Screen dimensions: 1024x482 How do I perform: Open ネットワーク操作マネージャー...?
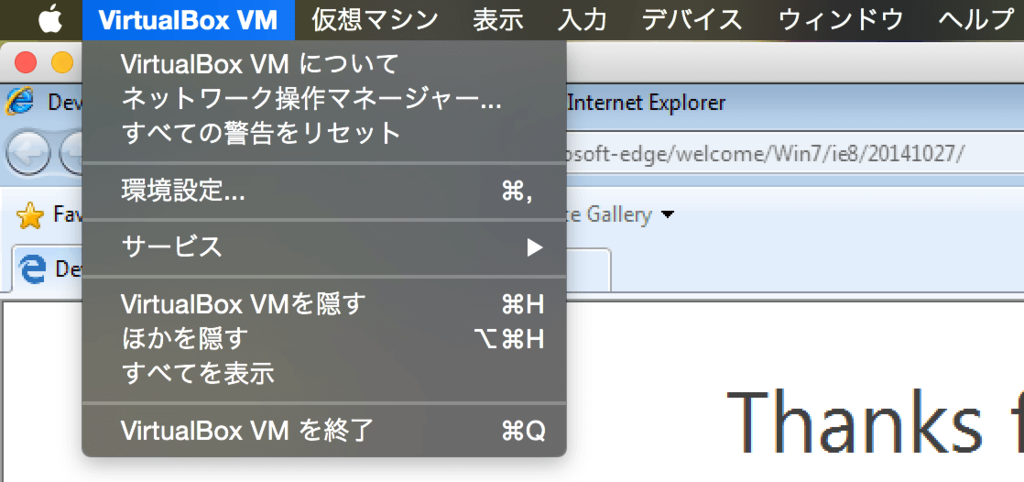click(324, 99)
